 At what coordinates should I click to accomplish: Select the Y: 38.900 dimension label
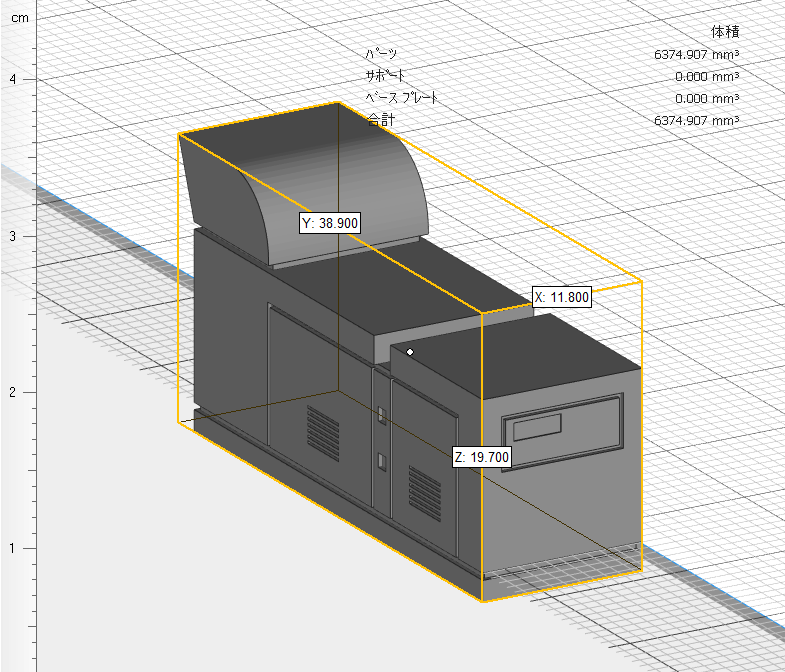pyautogui.click(x=330, y=223)
